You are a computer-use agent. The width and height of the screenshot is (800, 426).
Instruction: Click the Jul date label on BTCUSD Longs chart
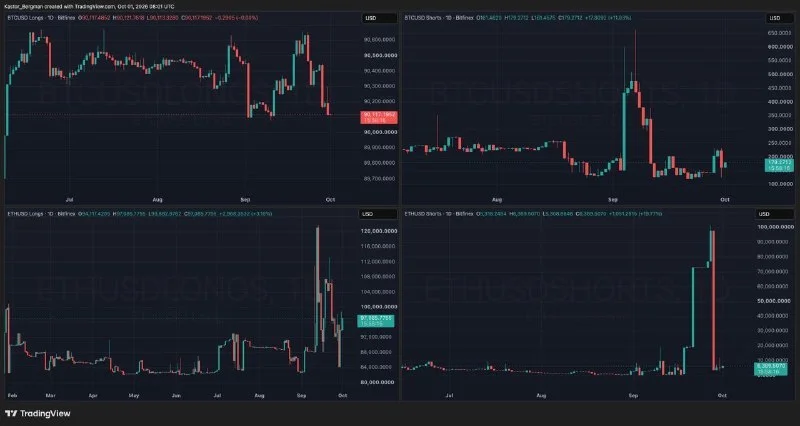pyautogui.click(x=70, y=199)
